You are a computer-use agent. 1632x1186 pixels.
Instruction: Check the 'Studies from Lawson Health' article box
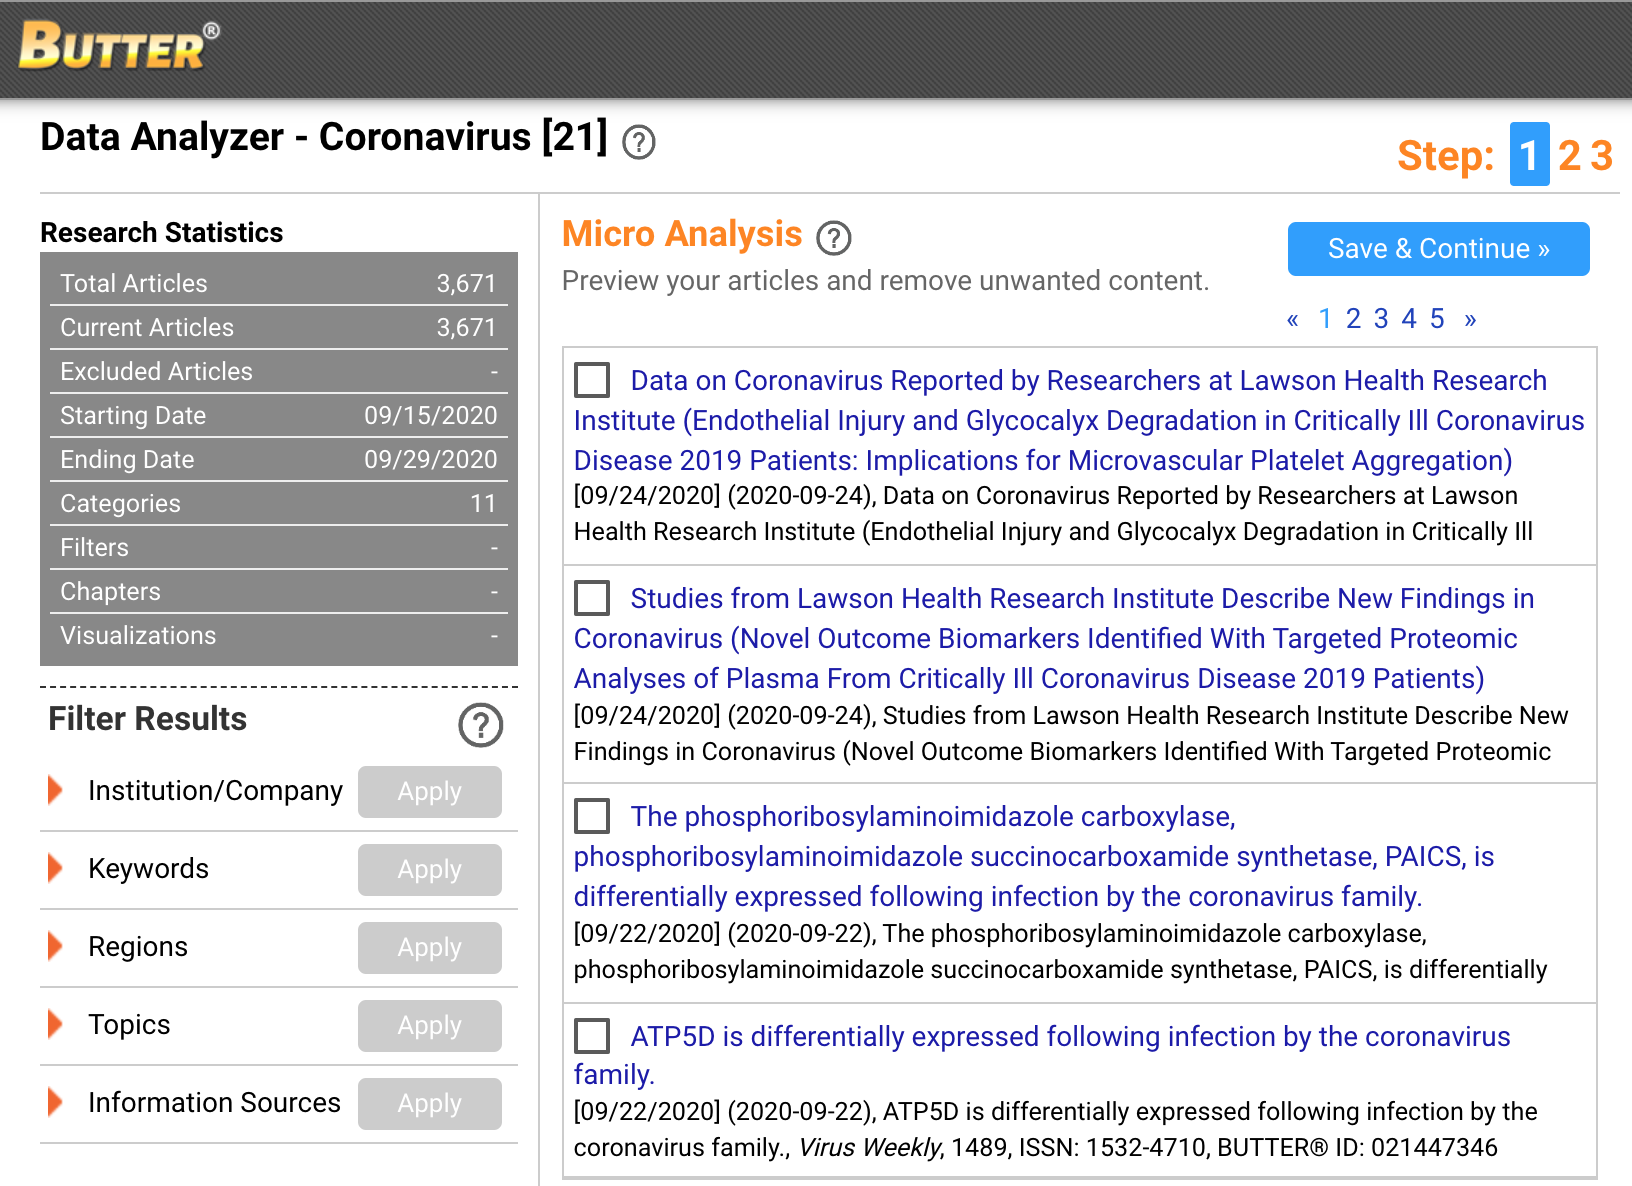tap(592, 598)
